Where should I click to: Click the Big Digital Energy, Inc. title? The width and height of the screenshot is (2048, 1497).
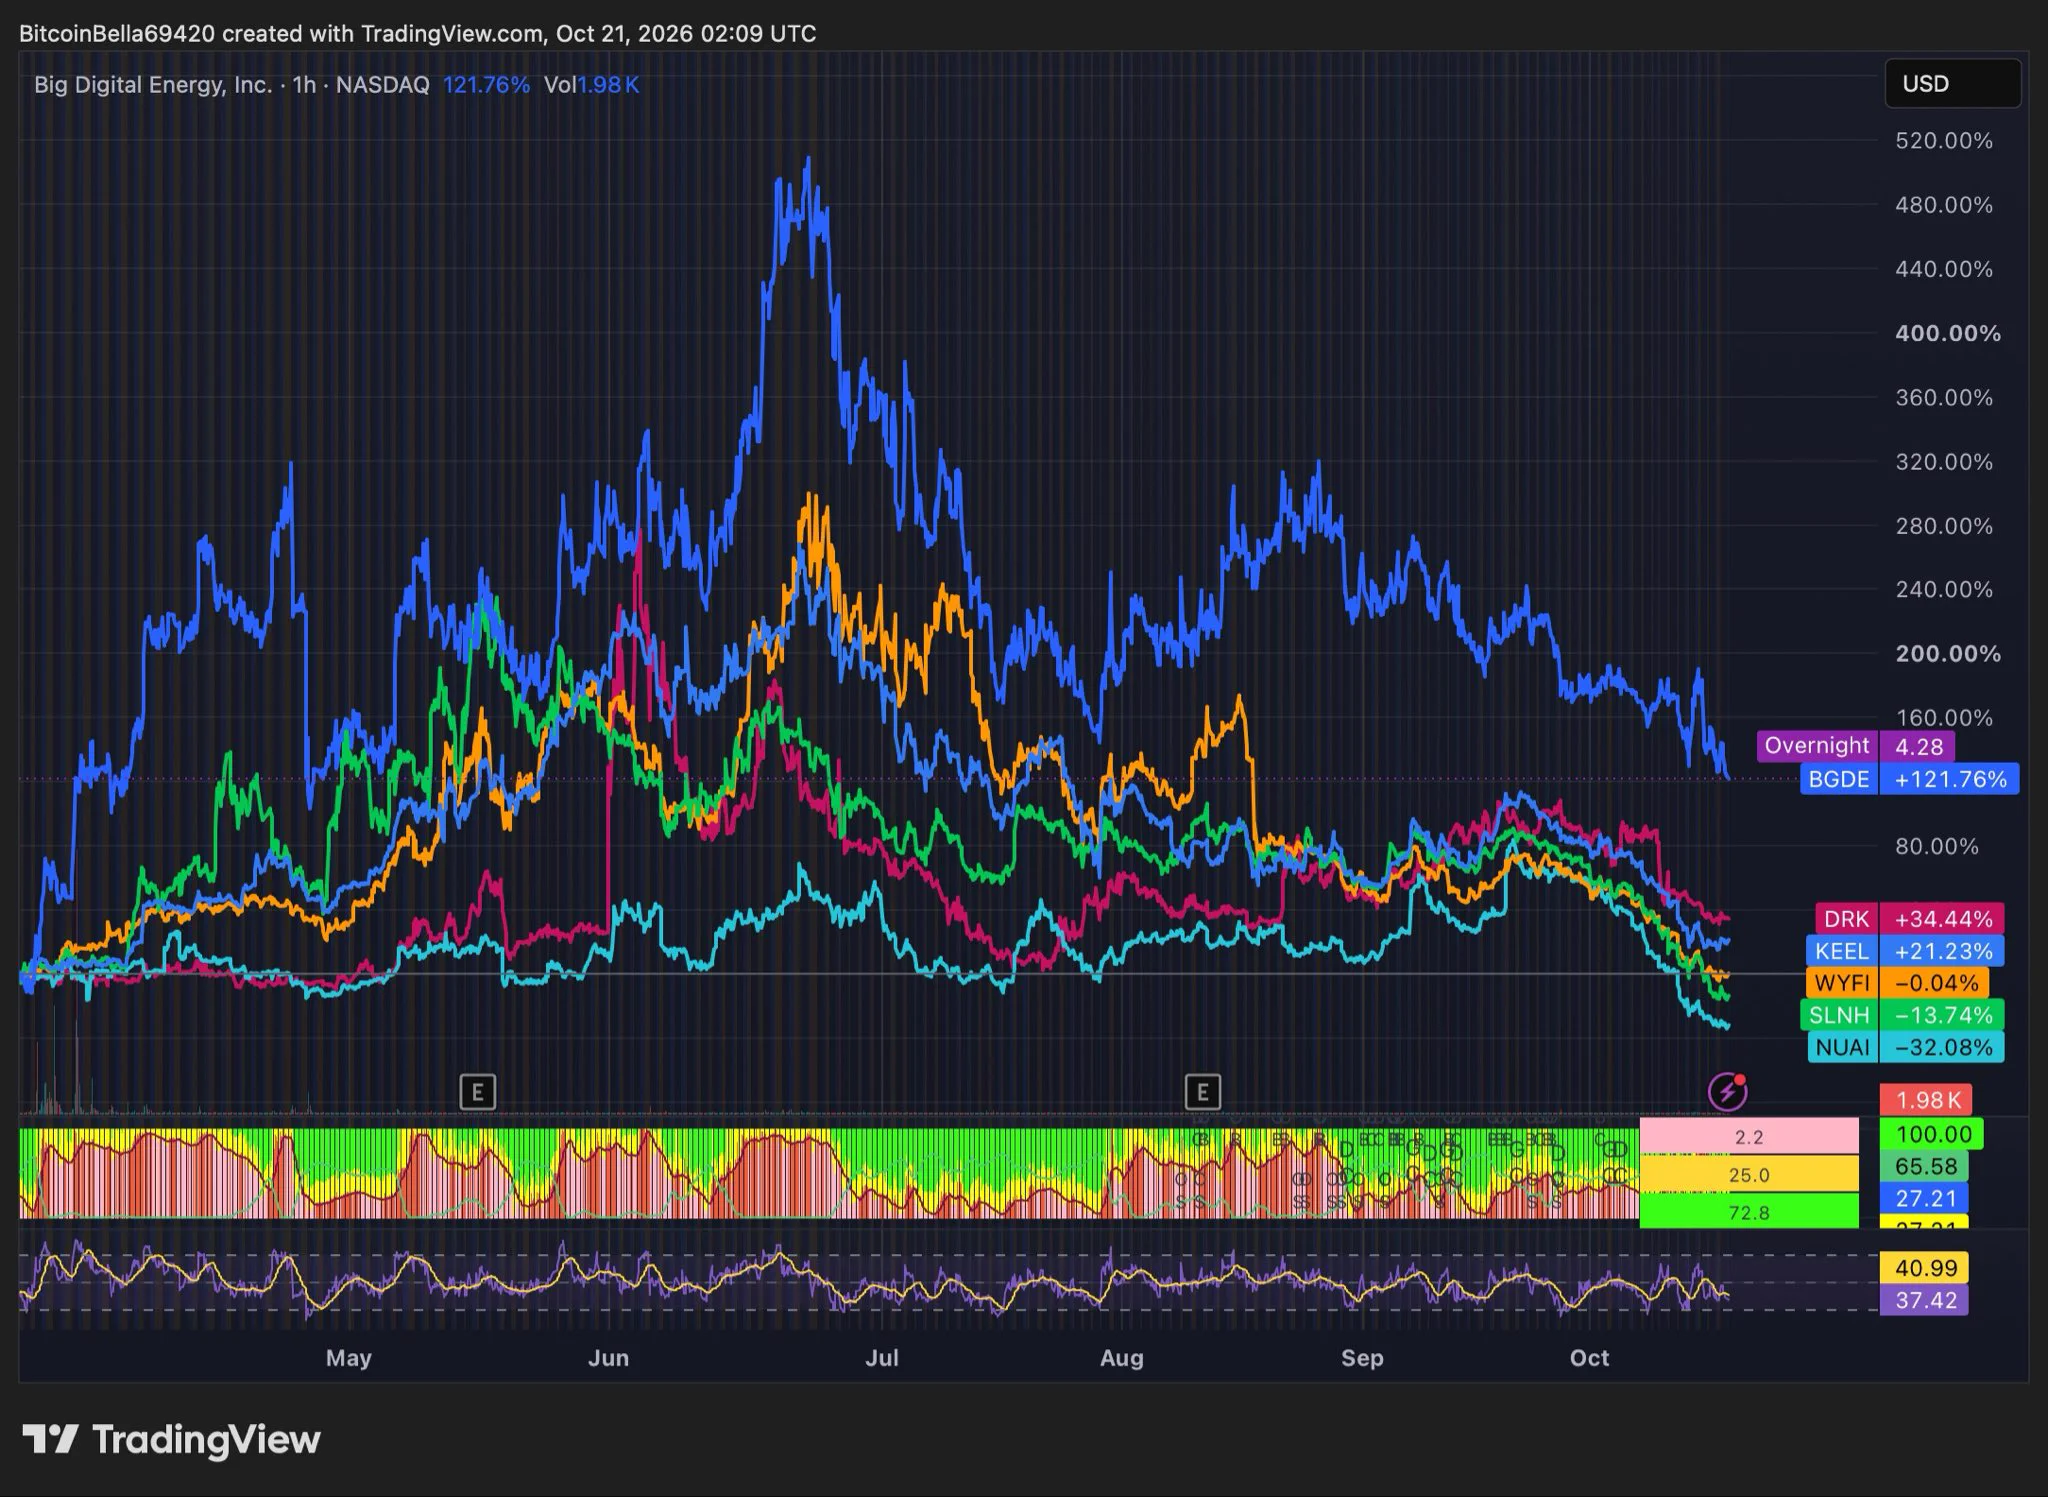(x=153, y=85)
